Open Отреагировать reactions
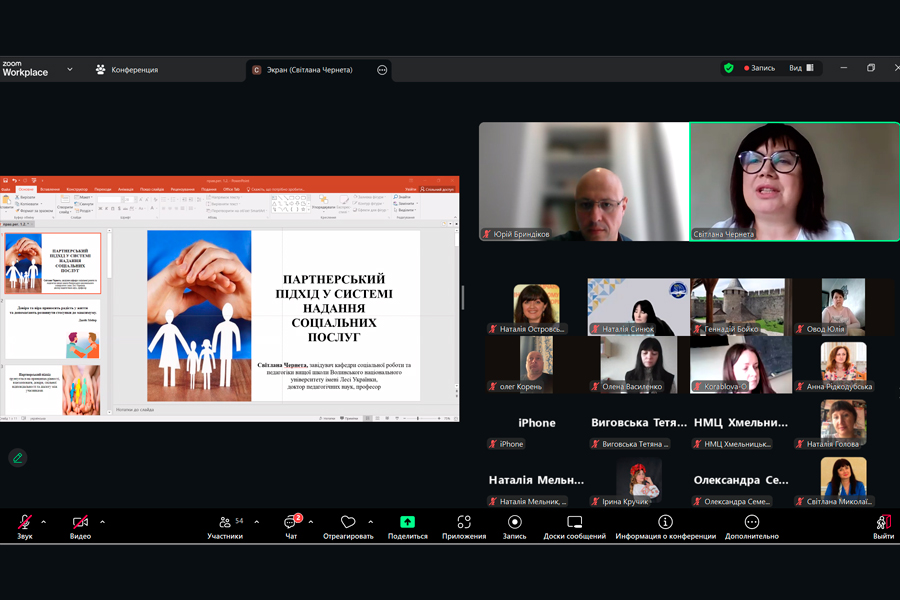This screenshot has width=900, height=600. coord(348,526)
